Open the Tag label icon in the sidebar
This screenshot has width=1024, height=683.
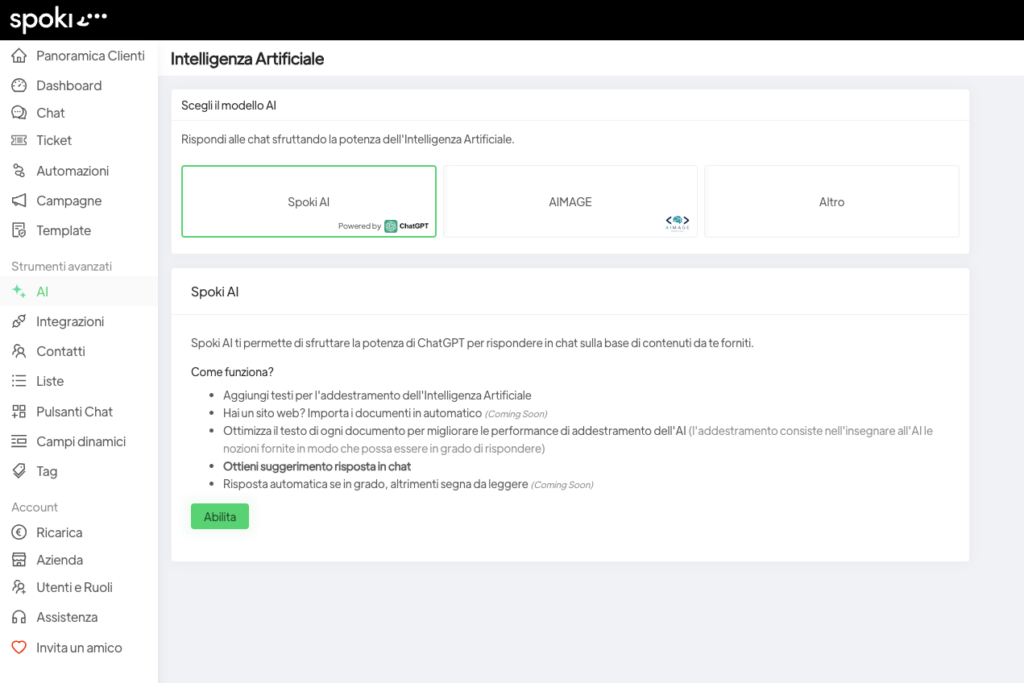pos(20,471)
